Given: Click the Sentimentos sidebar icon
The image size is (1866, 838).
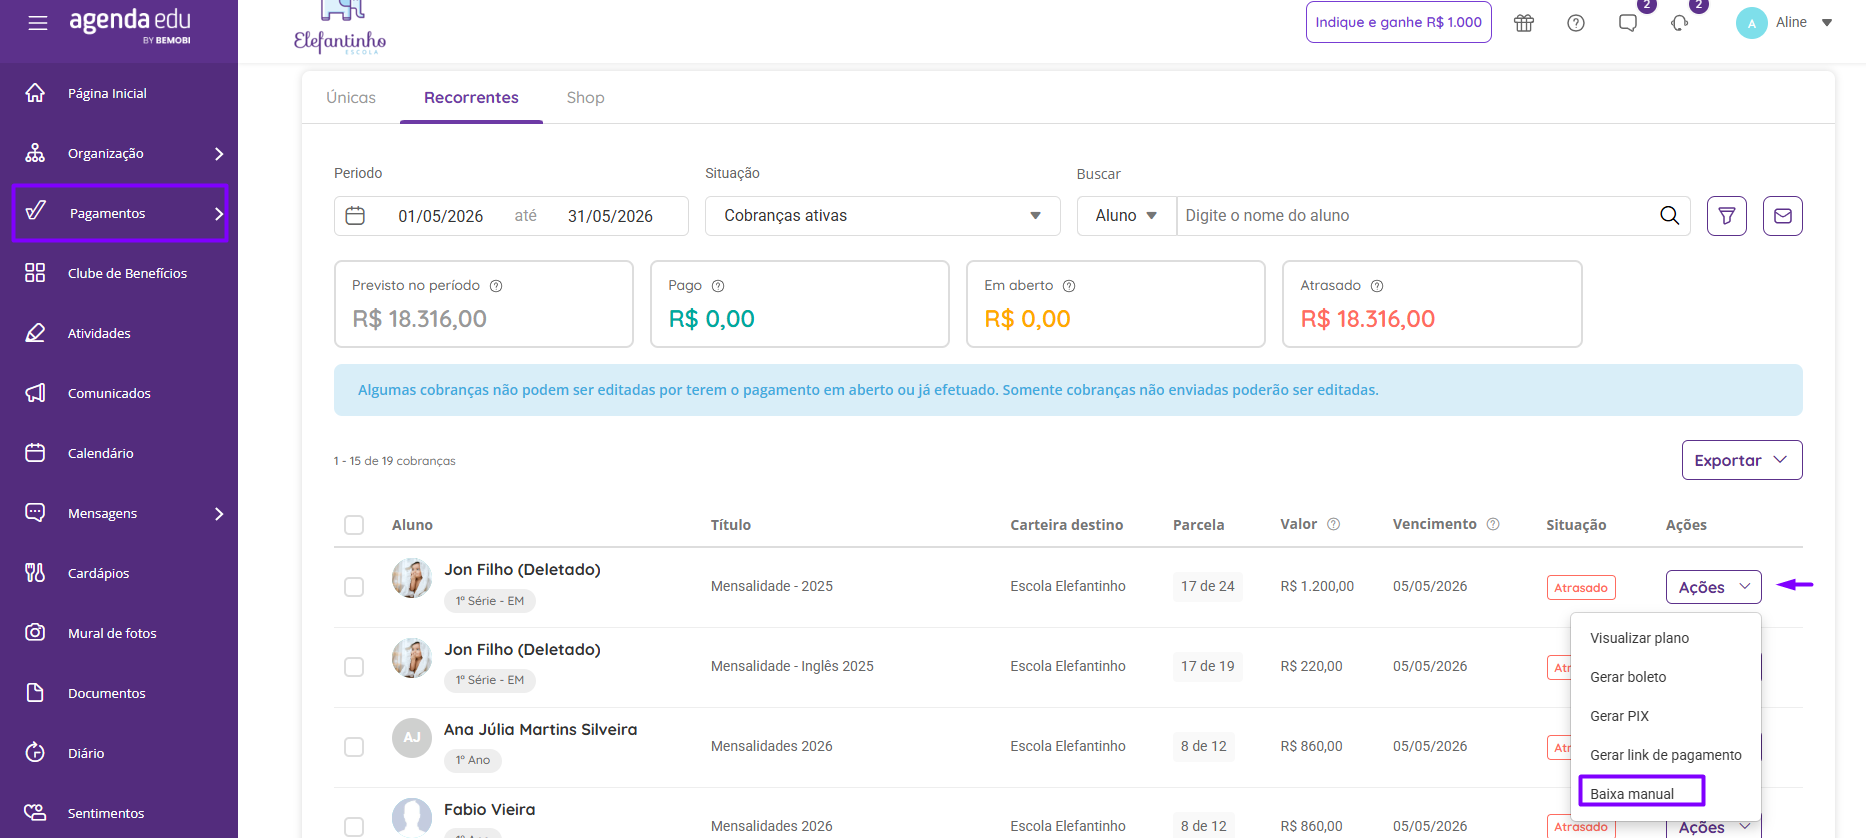Looking at the screenshot, I should click(x=35, y=813).
